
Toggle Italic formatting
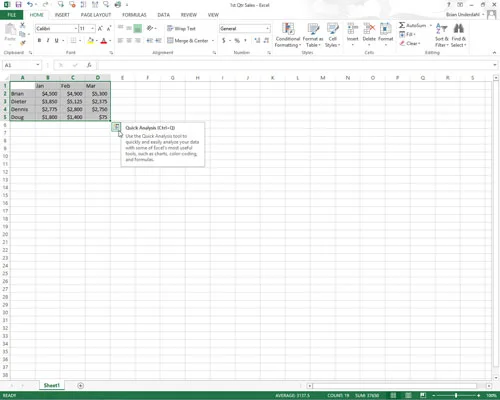(x=48, y=40)
